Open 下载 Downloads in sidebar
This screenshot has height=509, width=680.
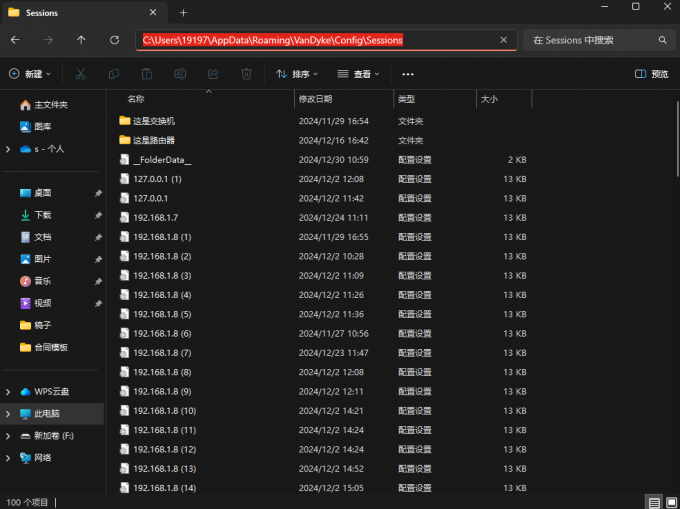pyautogui.click(x=36, y=215)
